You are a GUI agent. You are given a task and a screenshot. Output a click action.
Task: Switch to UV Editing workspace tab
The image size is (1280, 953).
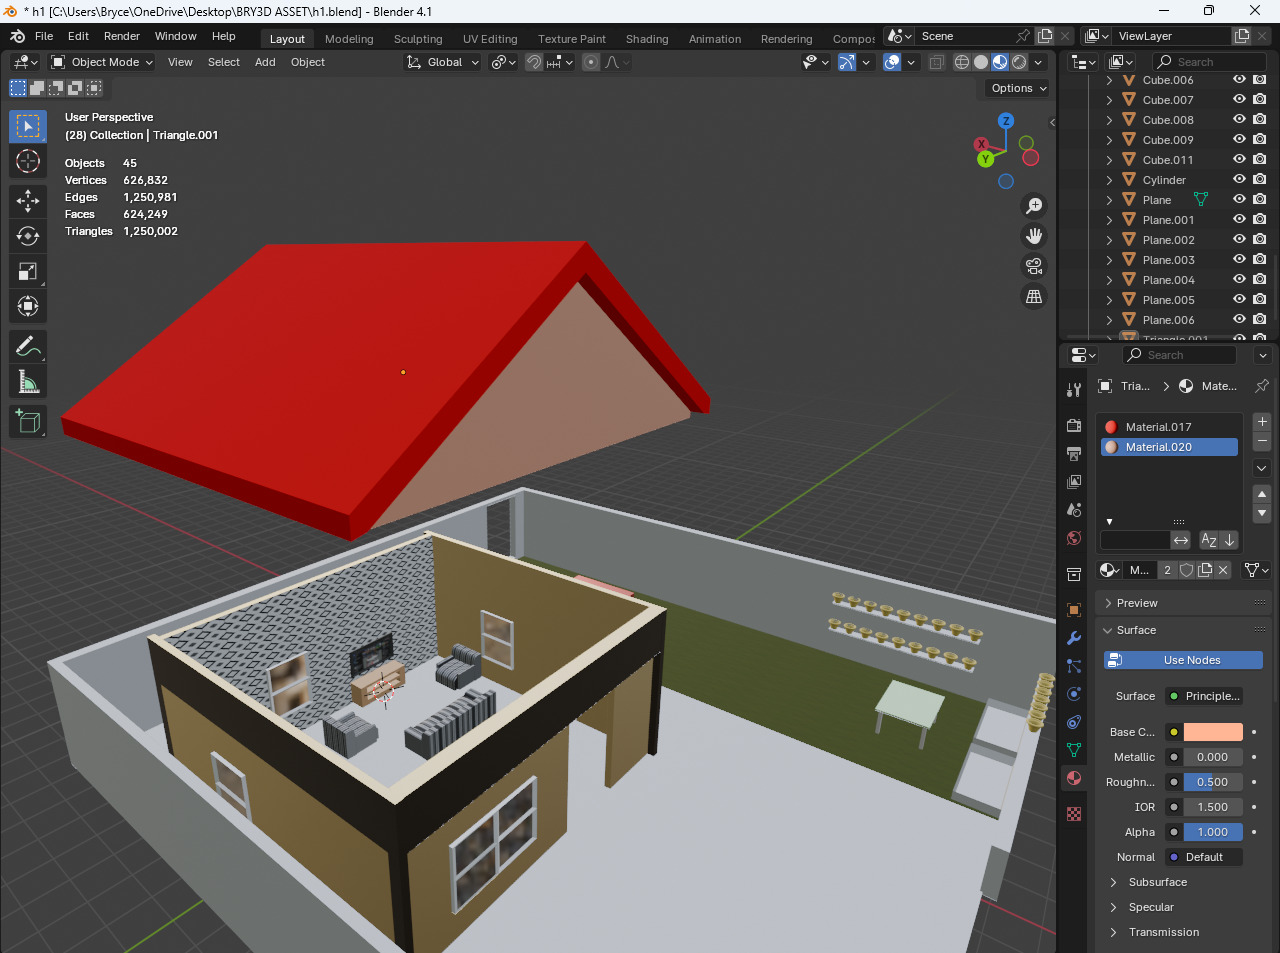(x=490, y=39)
